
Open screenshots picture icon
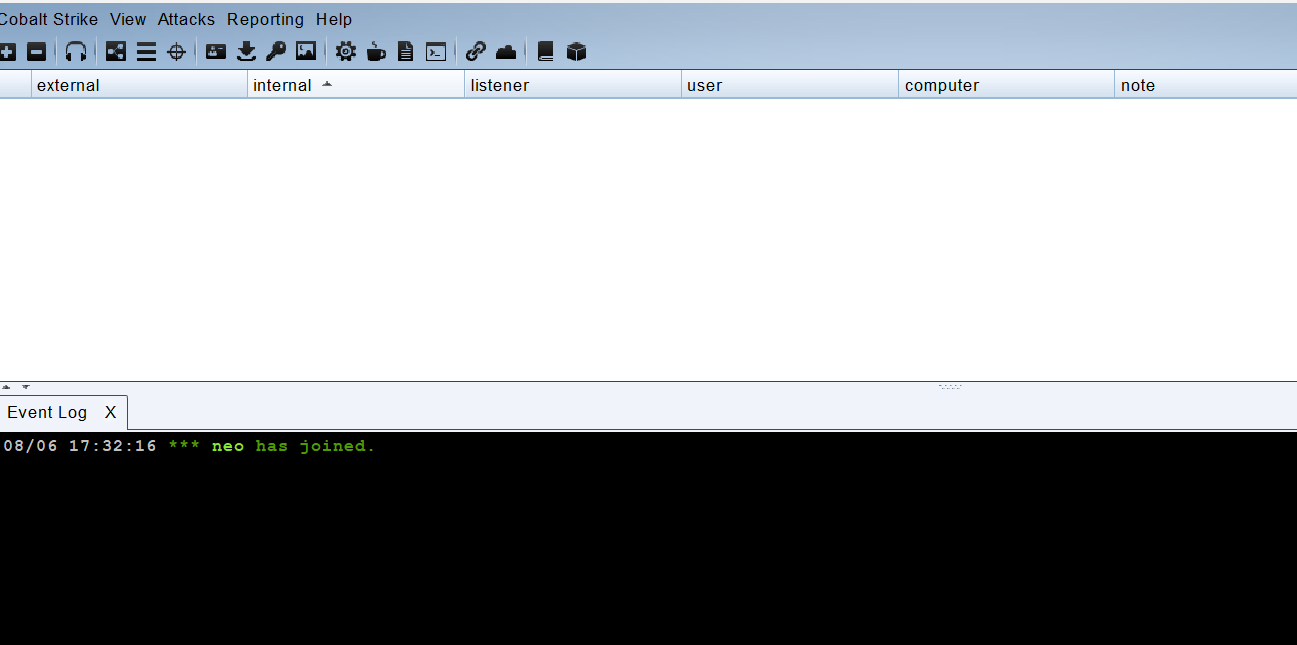pos(306,52)
